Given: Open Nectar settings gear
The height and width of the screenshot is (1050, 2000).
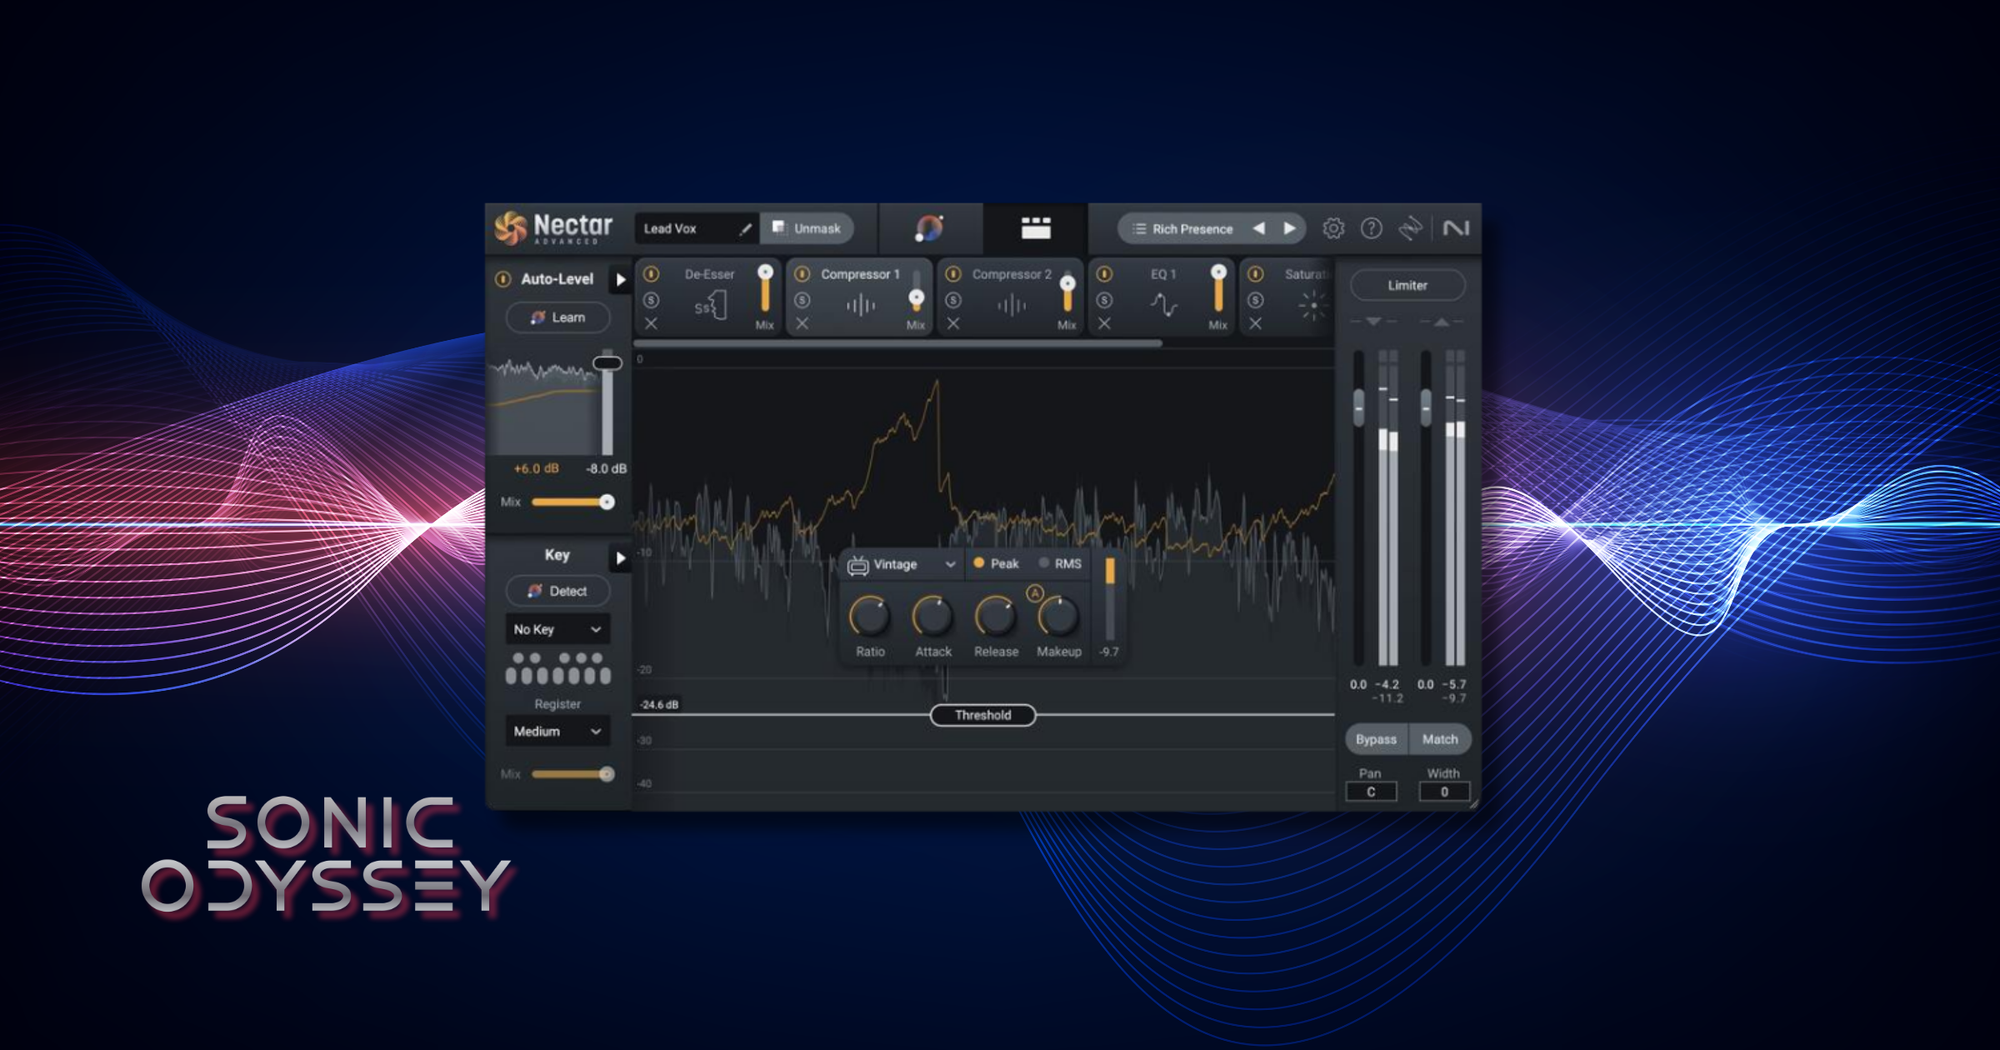Looking at the screenshot, I should point(1333,229).
